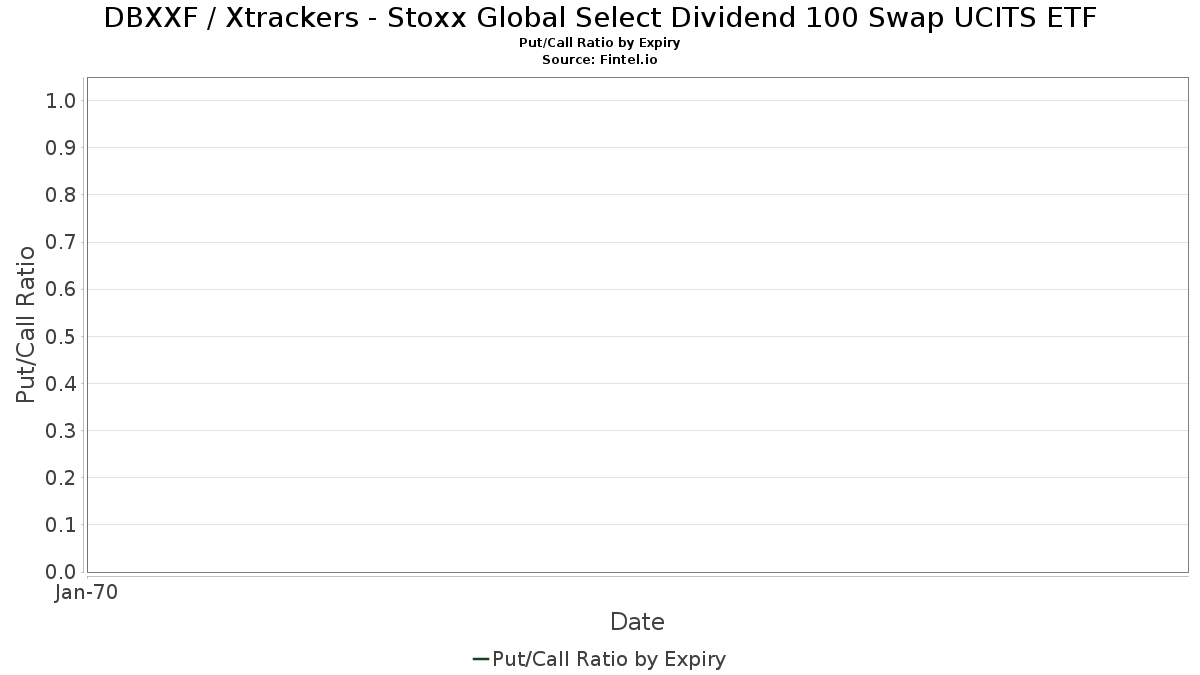1200x675 pixels.
Task: Click the chart title starting with DBXXF
Action: point(600,18)
